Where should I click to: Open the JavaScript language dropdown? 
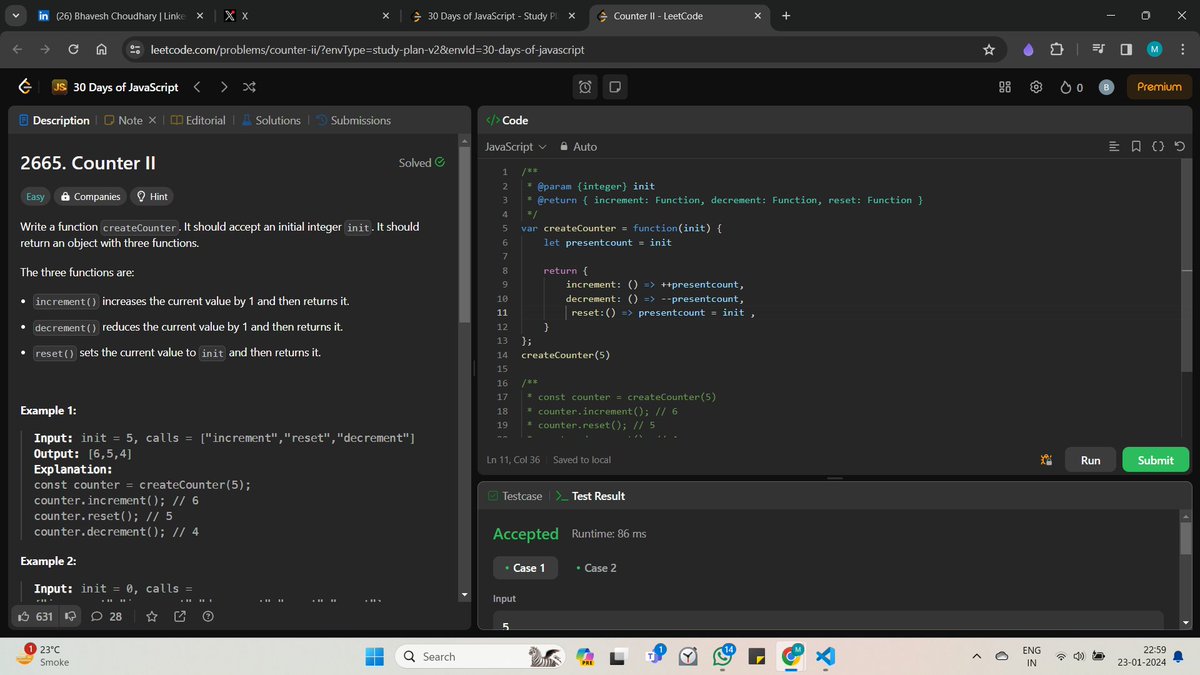click(x=516, y=146)
